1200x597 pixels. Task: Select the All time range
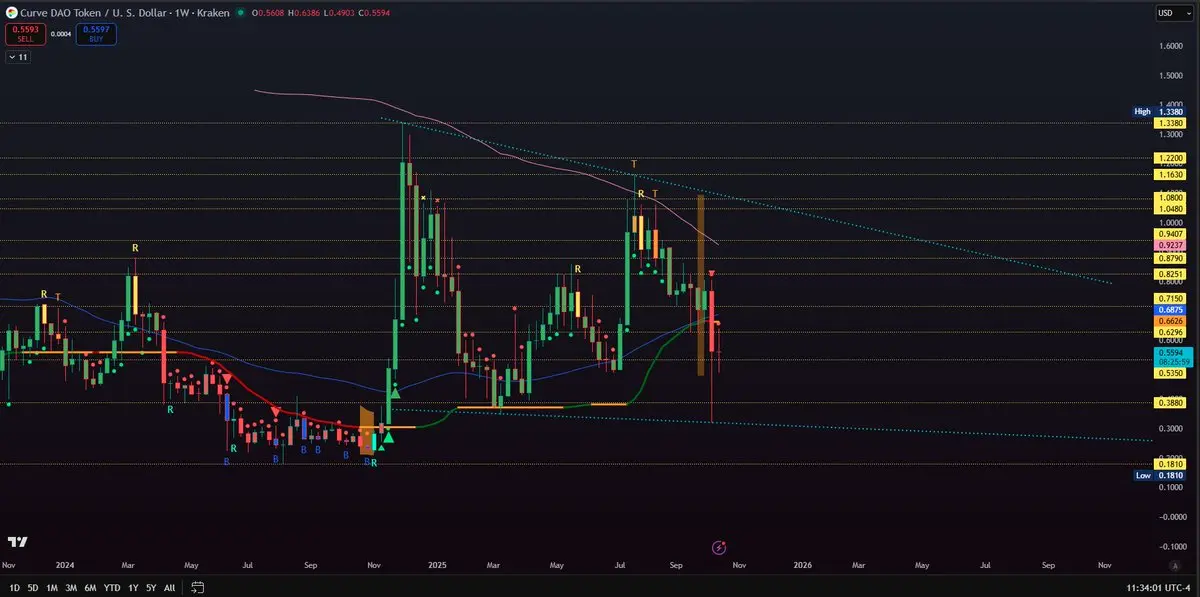(169, 587)
